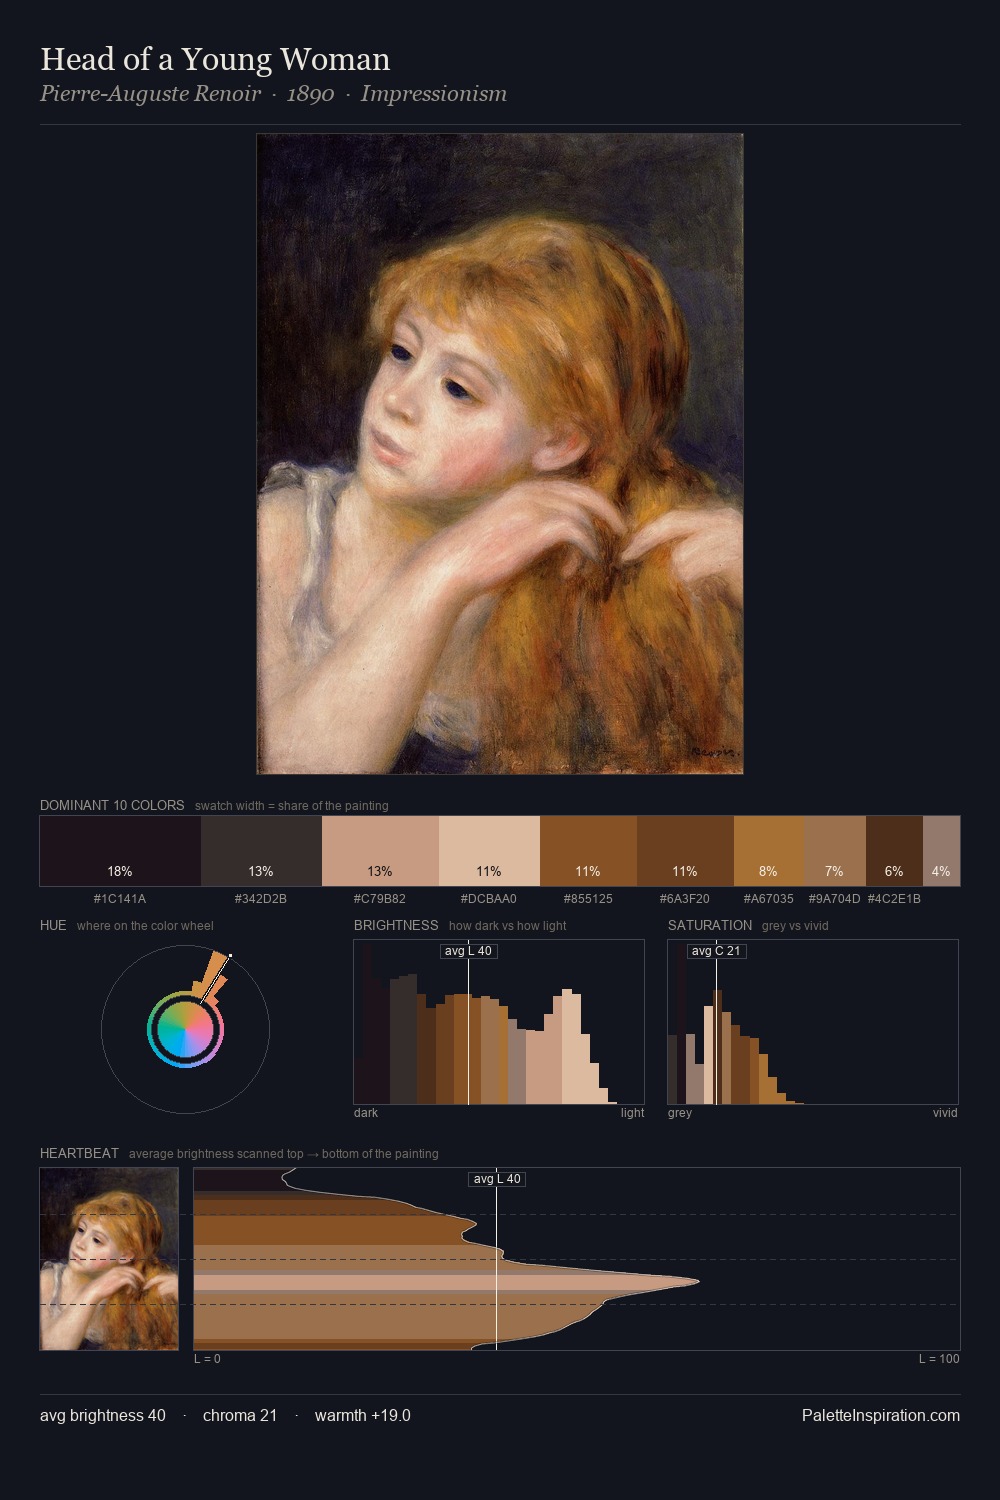Click the 'HUE' section heading
The image size is (1000, 1500).
pos(53,925)
